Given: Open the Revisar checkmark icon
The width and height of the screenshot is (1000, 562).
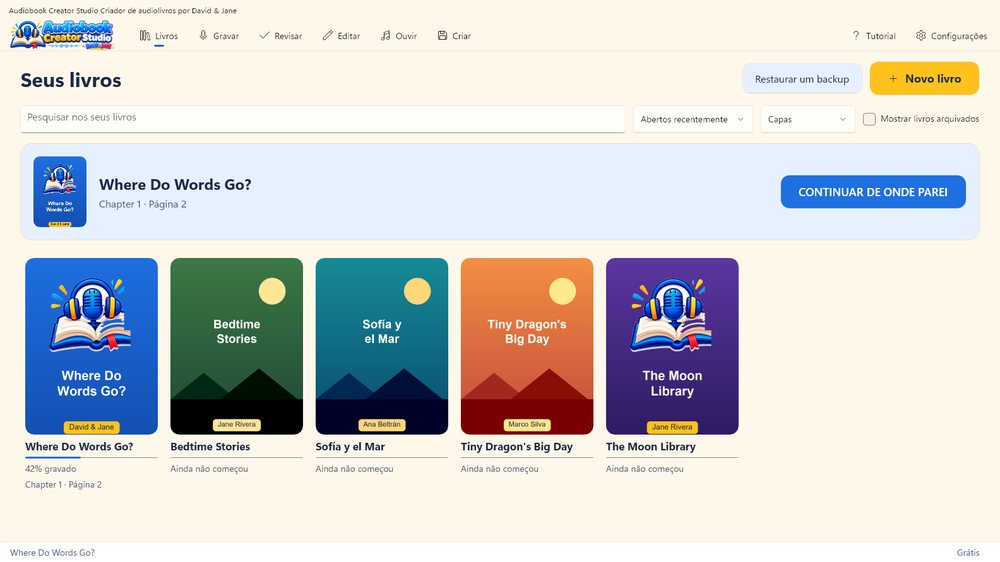Looking at the screenshot, I should pyautogui.click(x=264, y=36).
